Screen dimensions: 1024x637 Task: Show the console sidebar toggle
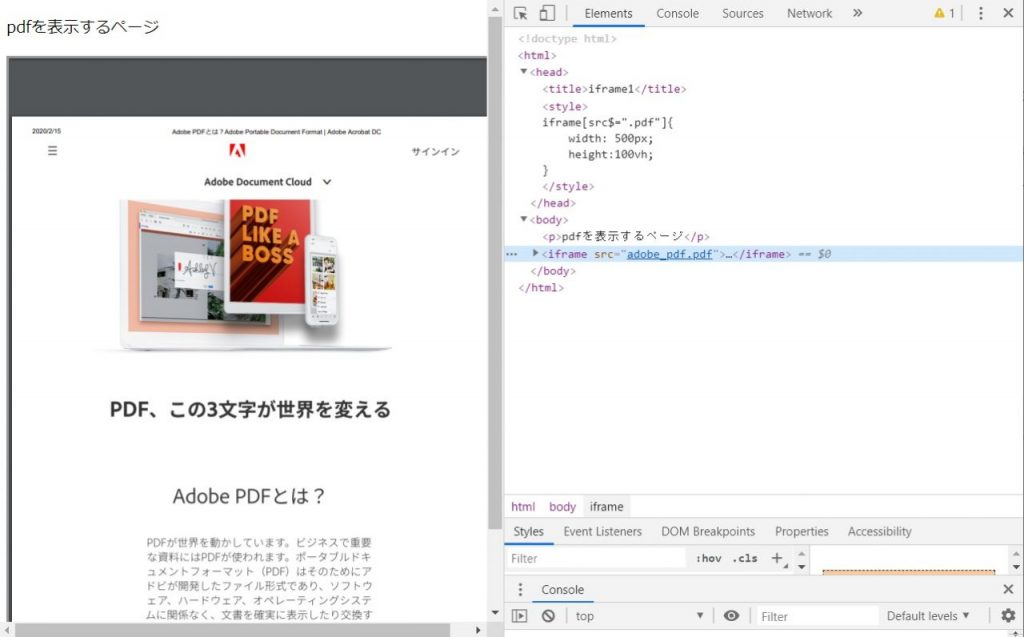click(x=519, y=616)
